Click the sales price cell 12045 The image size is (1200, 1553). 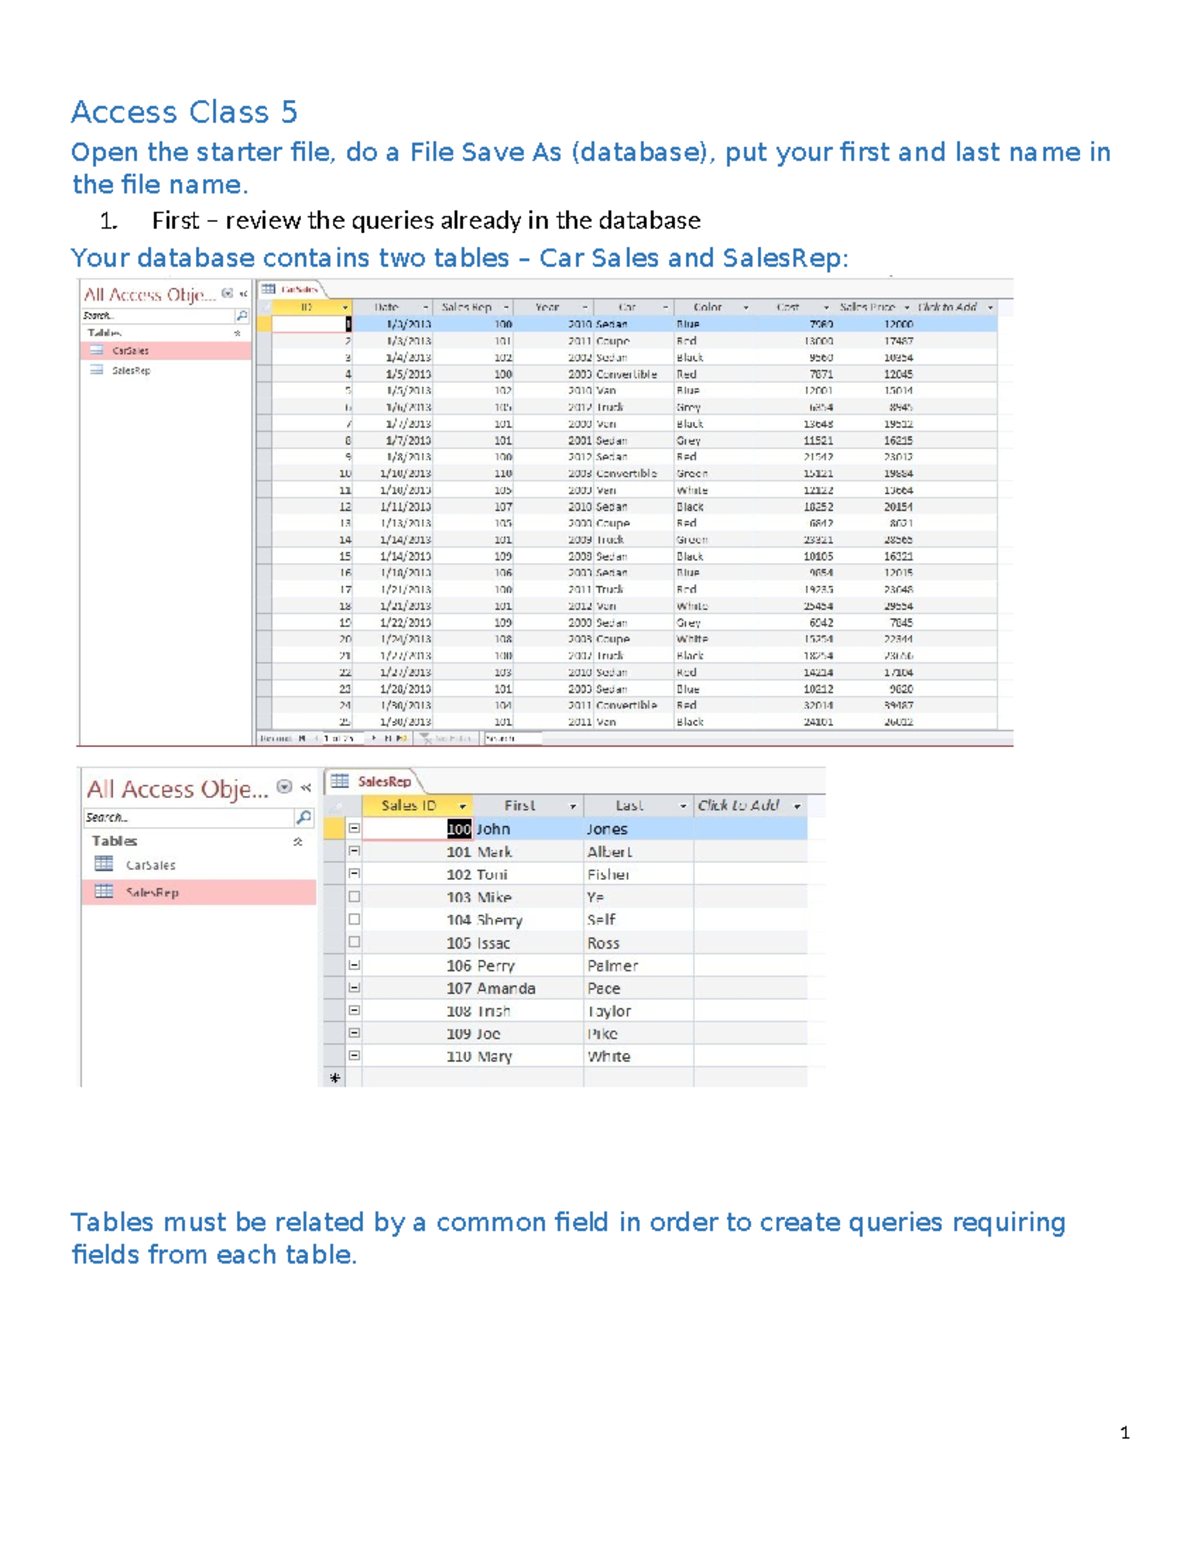(876, 374)
